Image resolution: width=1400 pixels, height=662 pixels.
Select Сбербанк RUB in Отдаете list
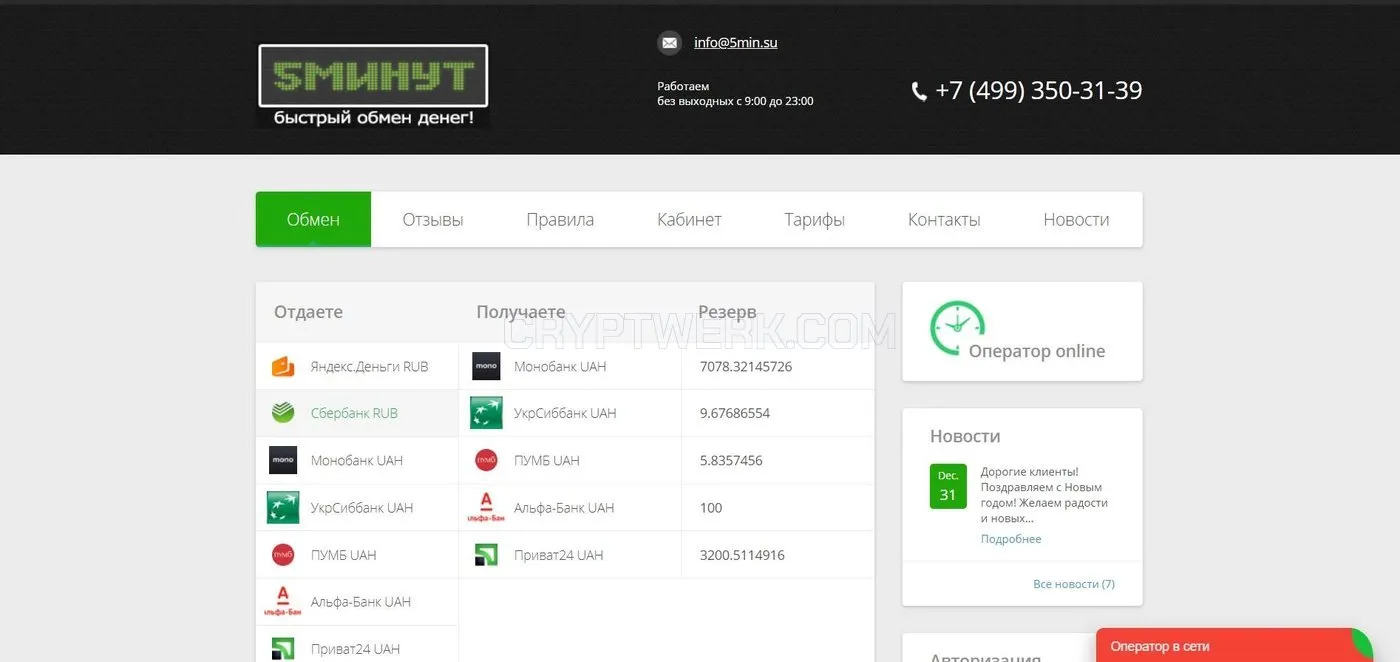click(357, 413)
